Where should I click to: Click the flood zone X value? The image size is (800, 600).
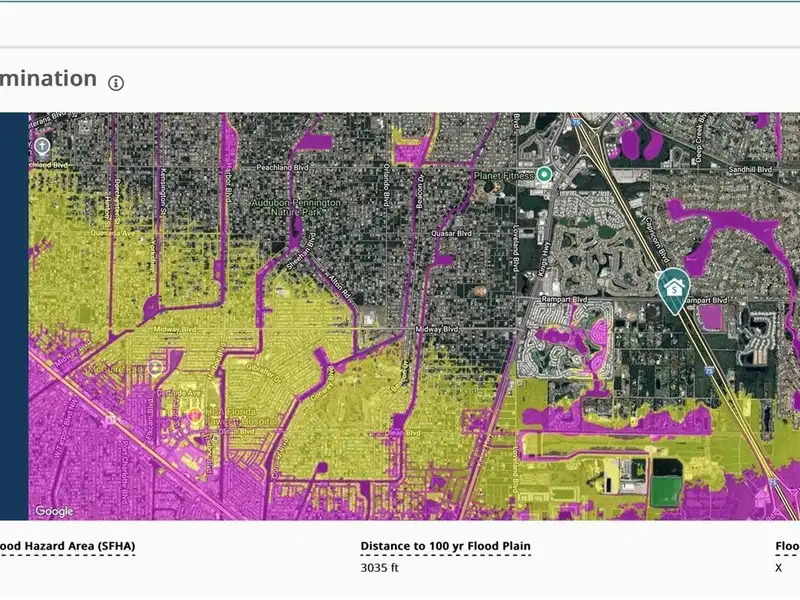[x=778, y=568]
